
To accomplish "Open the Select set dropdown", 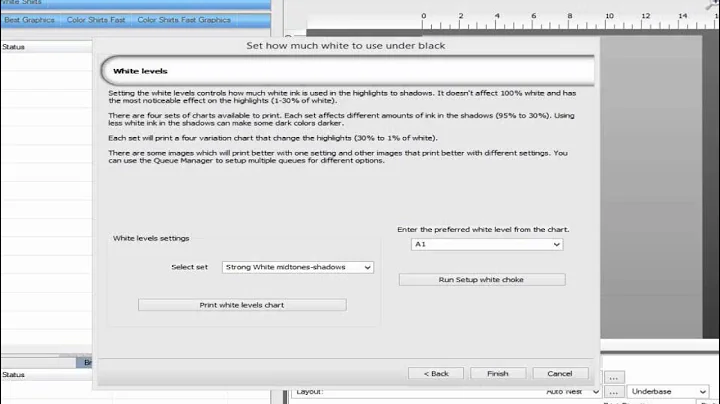I will (298, 267).
